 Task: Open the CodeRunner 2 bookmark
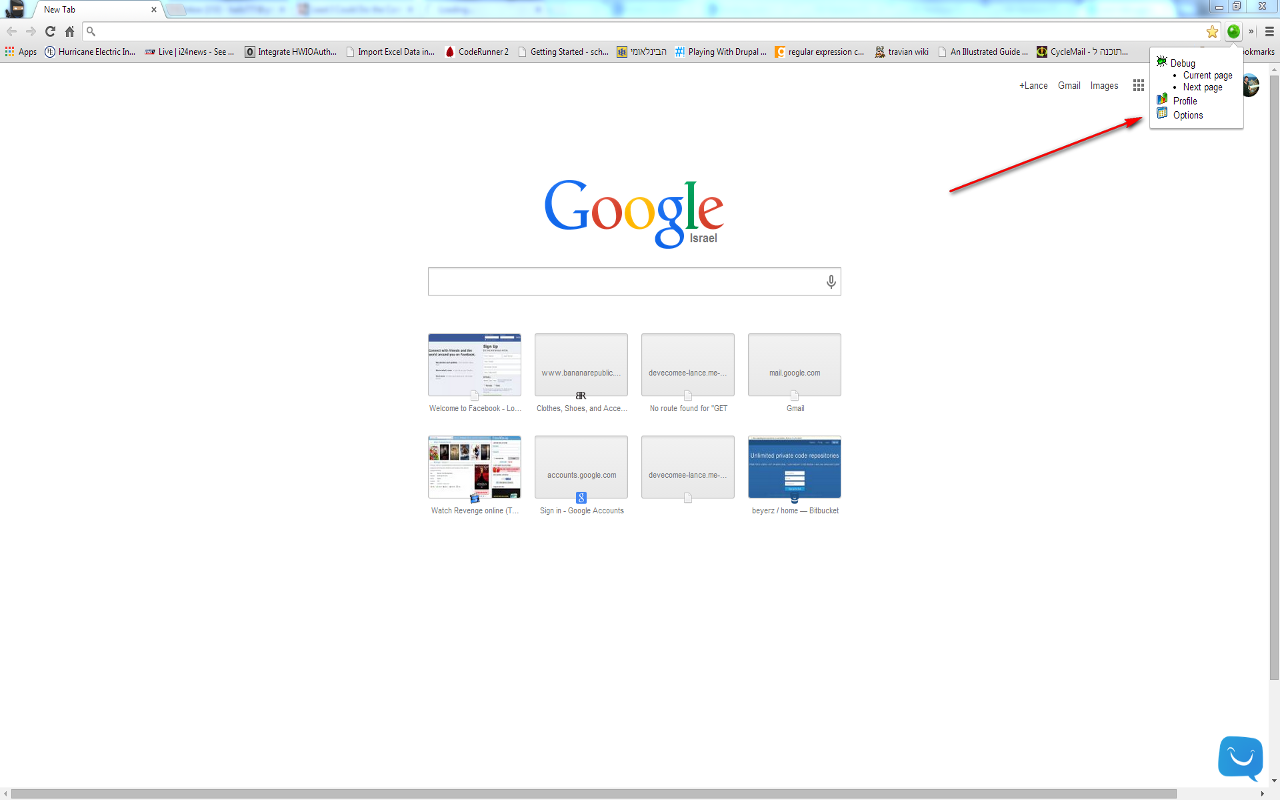[477, 52]
